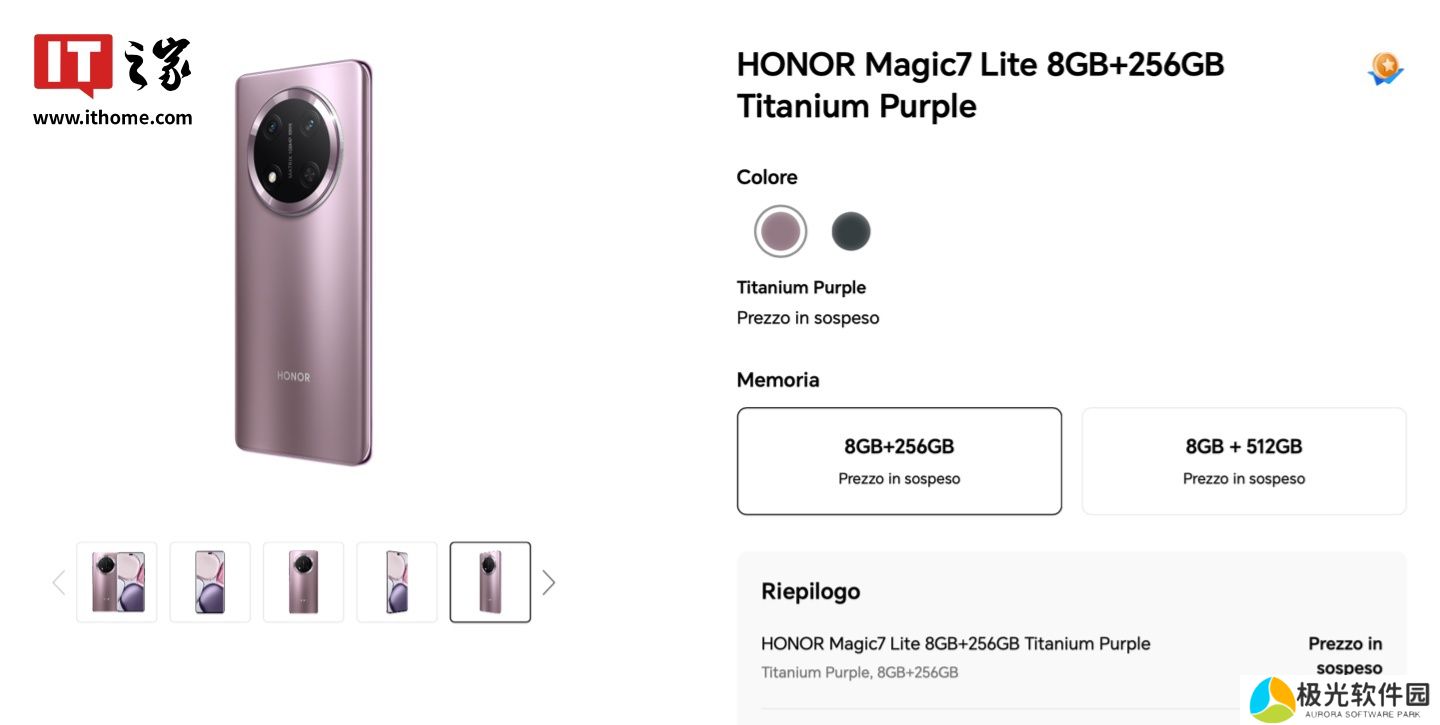The image size is (1440, 725).
Task: Select the 8GB+256GB memory option
Action: (899, 461)
